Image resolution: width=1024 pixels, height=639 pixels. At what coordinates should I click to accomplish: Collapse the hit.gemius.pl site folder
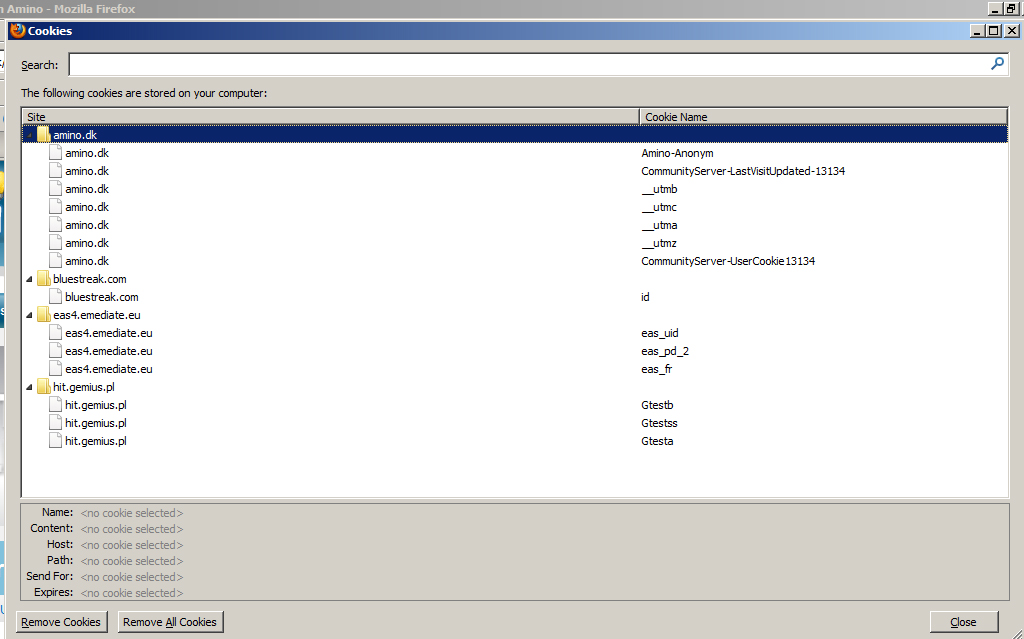29,387
